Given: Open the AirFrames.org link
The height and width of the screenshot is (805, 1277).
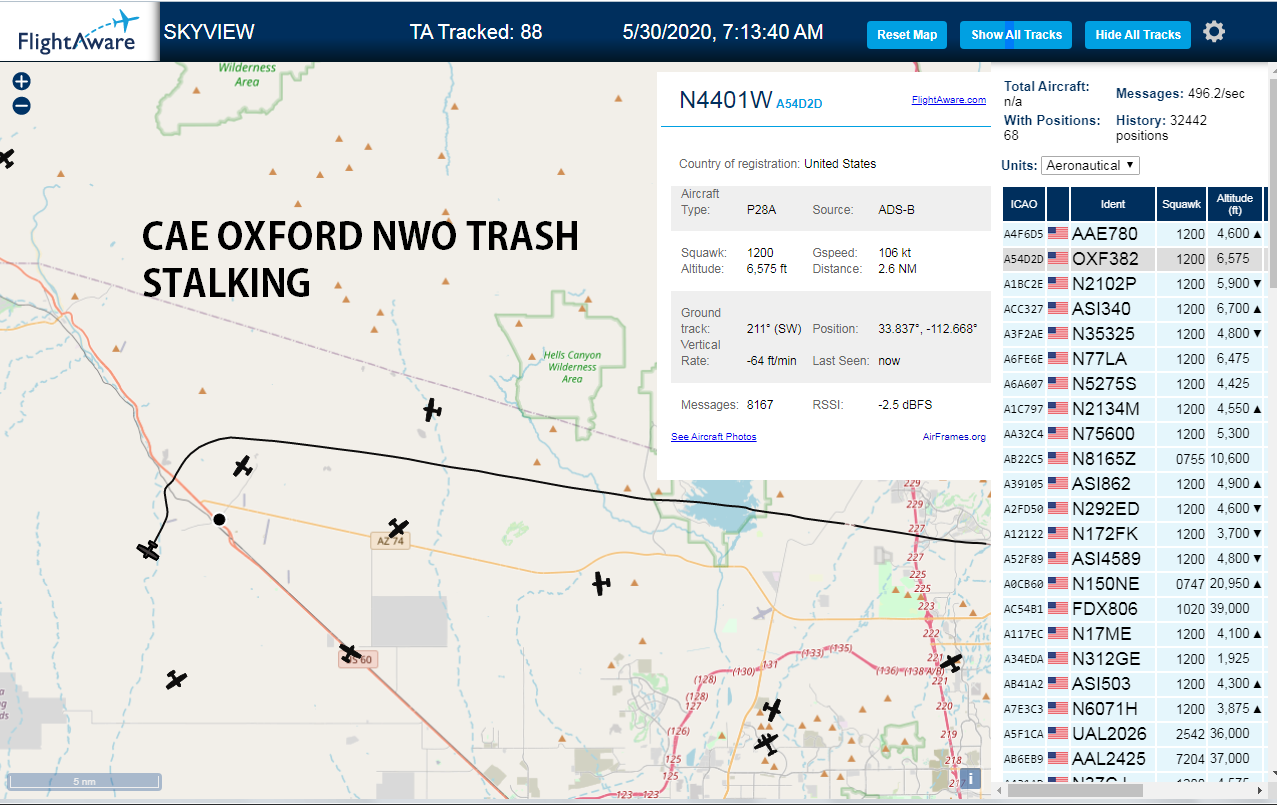Looking at the screenshot, I should click(x=954, y=437).
